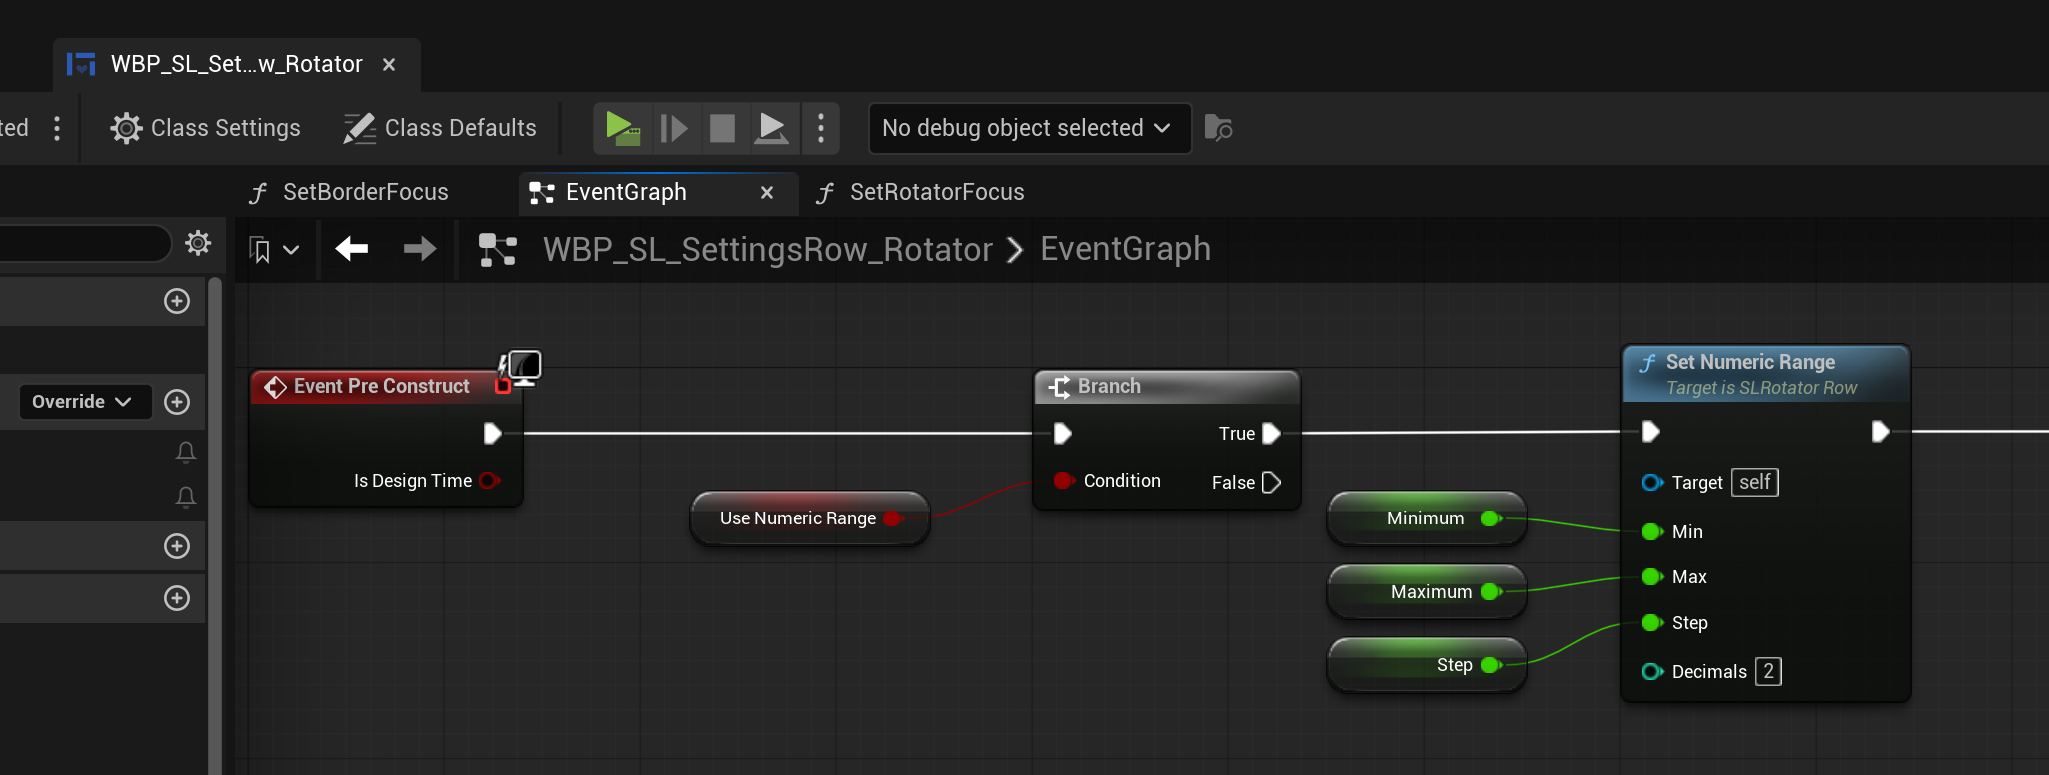
Task: Open Class Settings
Action: (205, 128)
